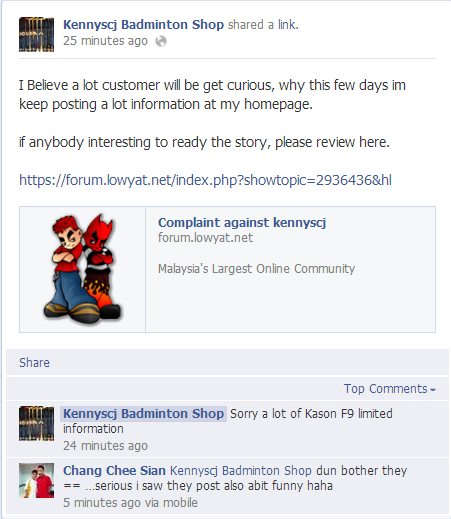Image resolution: width=451 pixels, height=519 pixels.
Task: Click tagged Kennyscj Badminton Shop mention
Action: (241, 471)
